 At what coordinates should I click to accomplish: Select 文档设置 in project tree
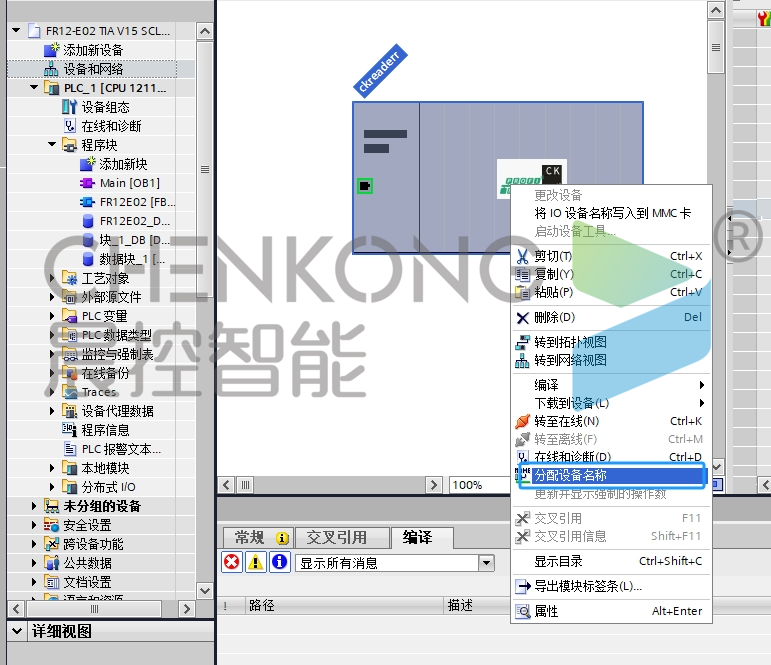[87, 582]
